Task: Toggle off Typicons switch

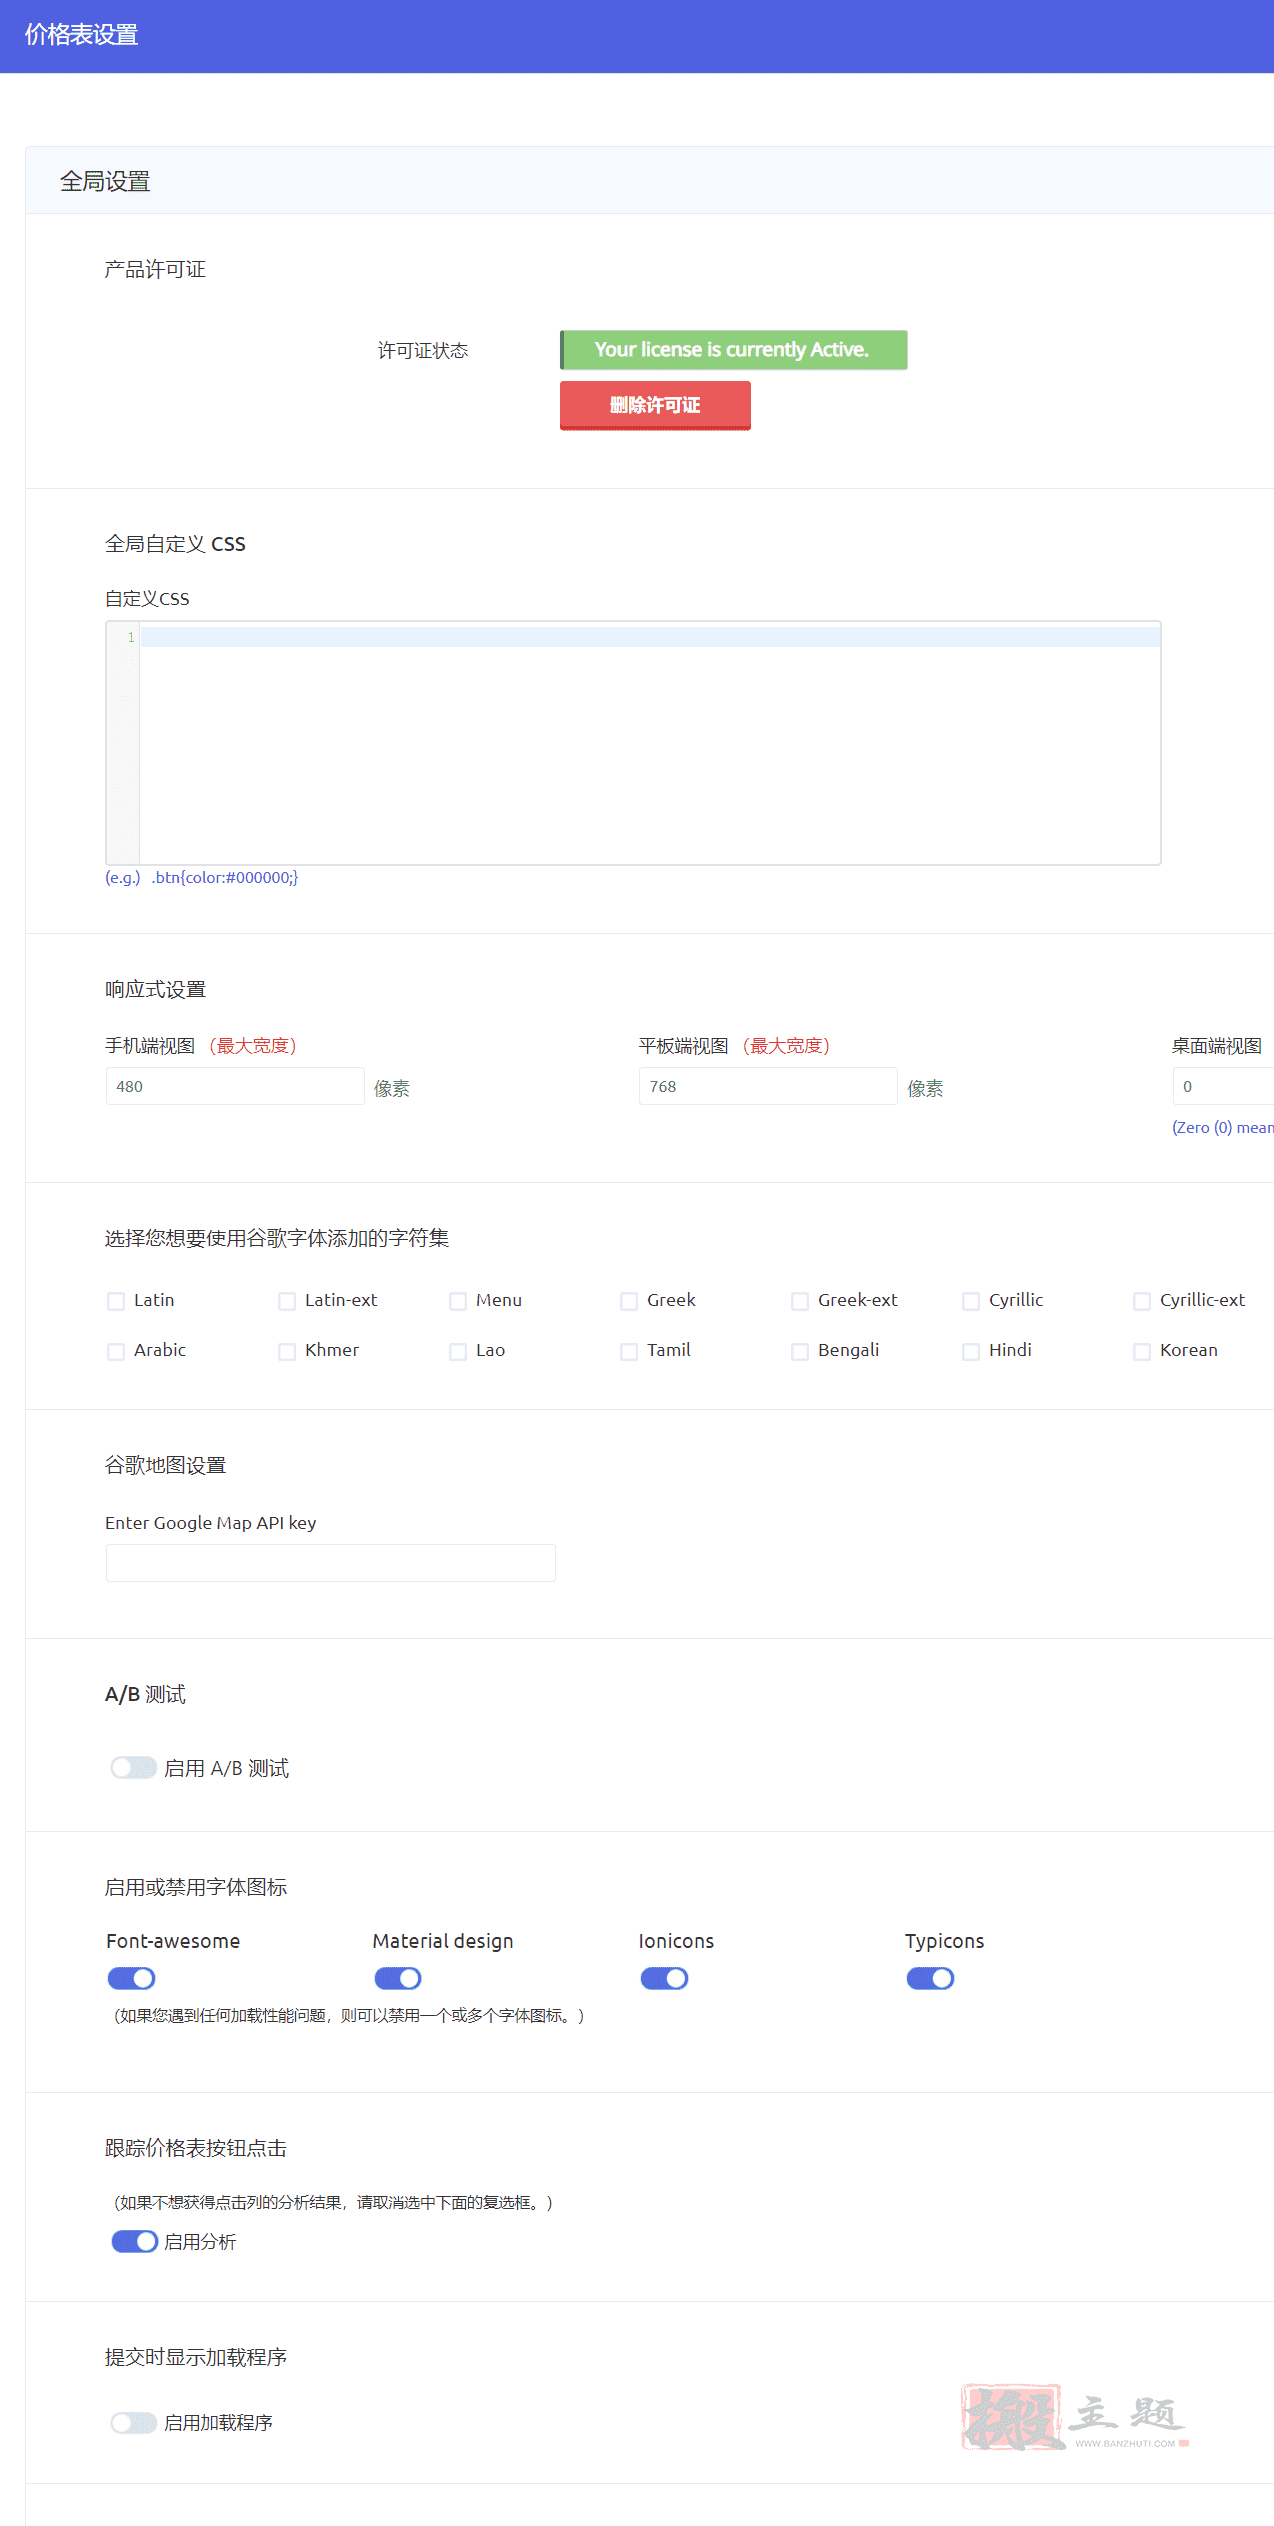Action: pyautogui.click(x=930, y=1978)
